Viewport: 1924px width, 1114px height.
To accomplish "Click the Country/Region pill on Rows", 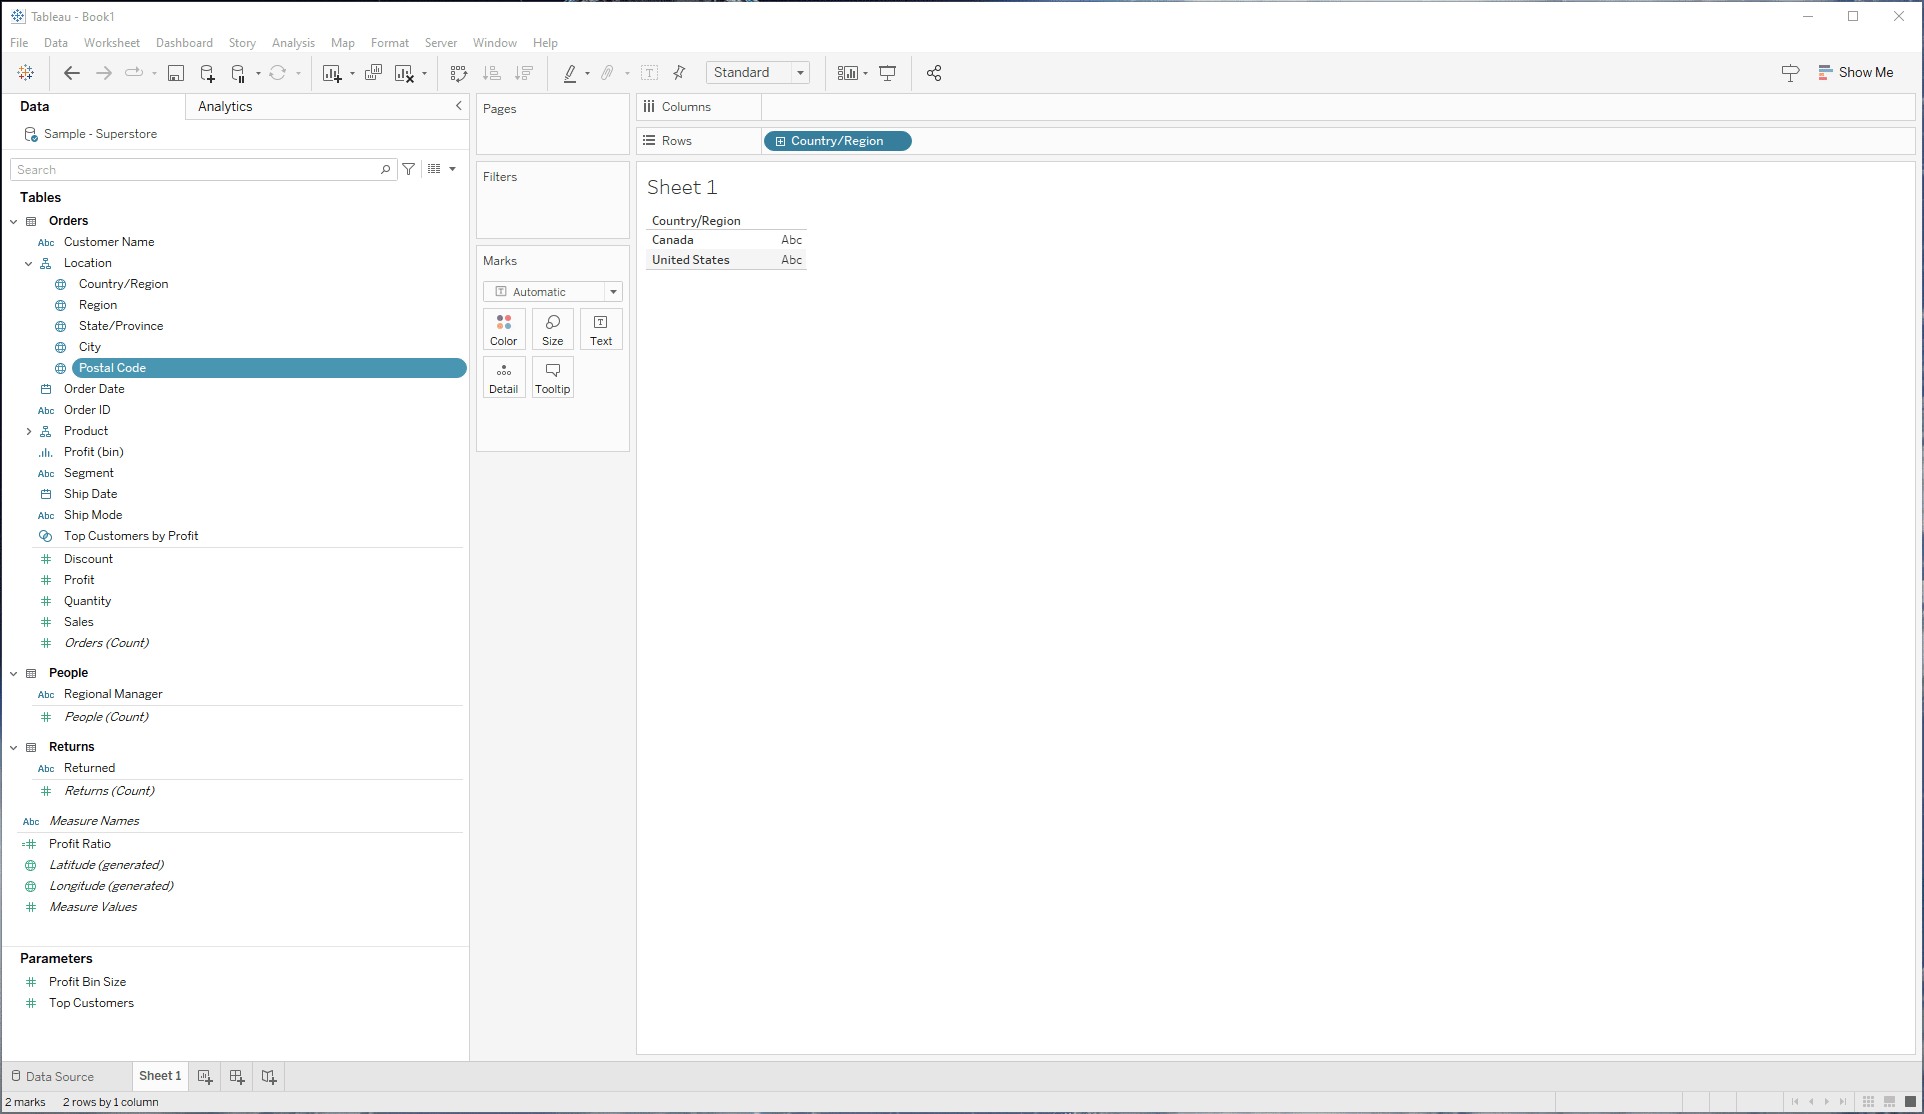I will click(837, 141).
